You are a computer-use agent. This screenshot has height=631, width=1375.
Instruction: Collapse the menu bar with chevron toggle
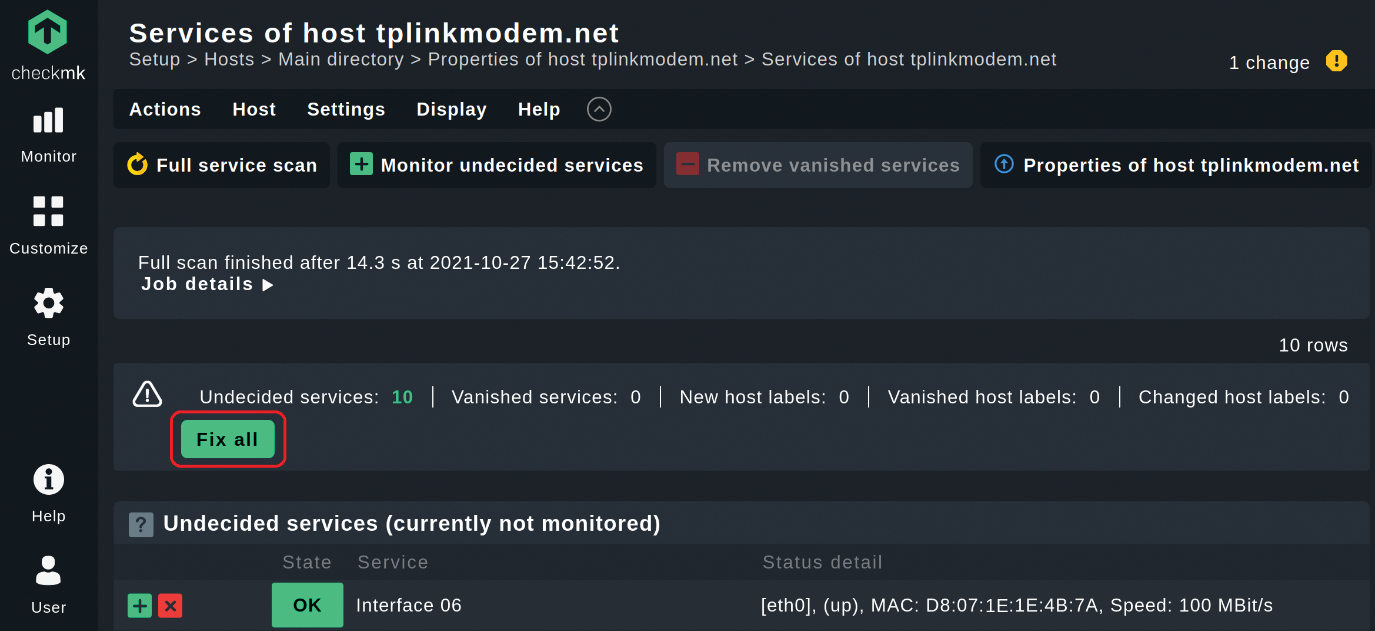pyautogui.click(x=599, y=109)
